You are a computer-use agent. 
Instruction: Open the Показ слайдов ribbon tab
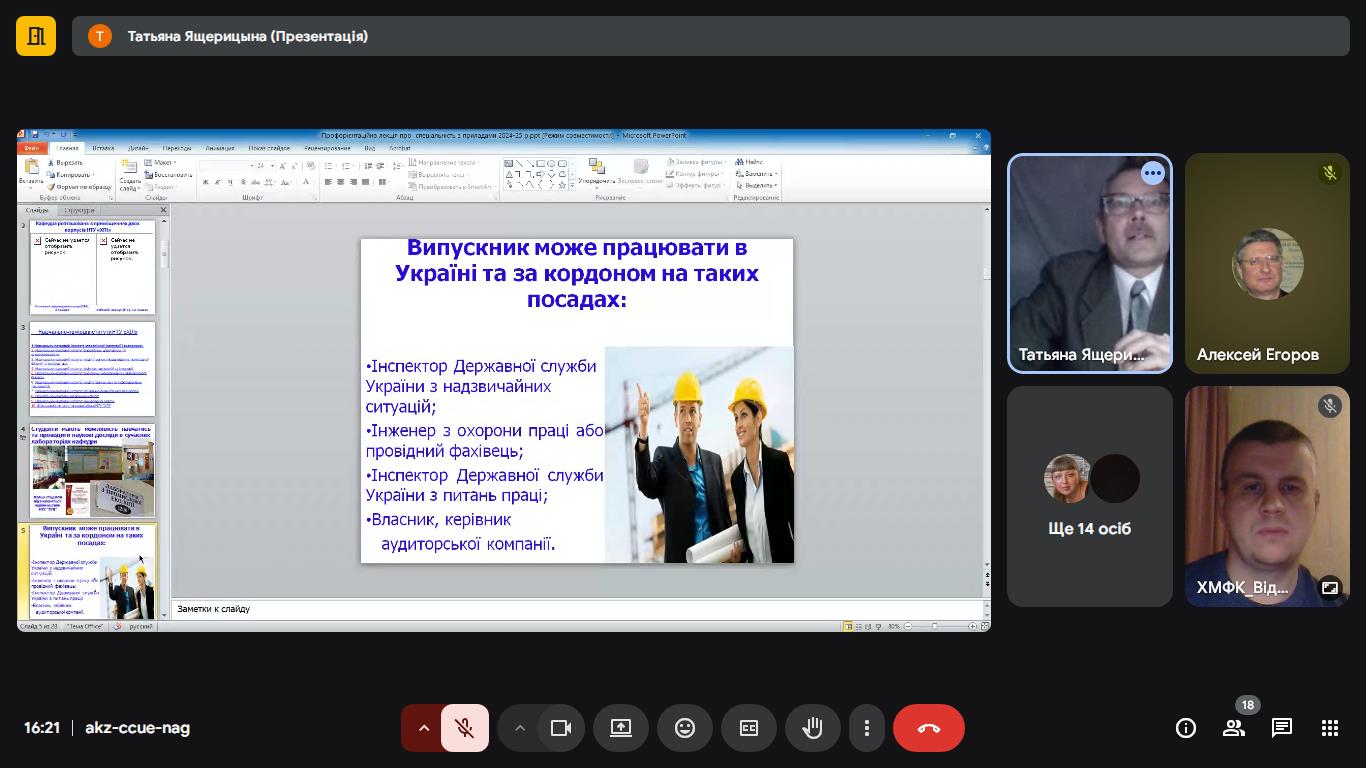tap(269, 148)
